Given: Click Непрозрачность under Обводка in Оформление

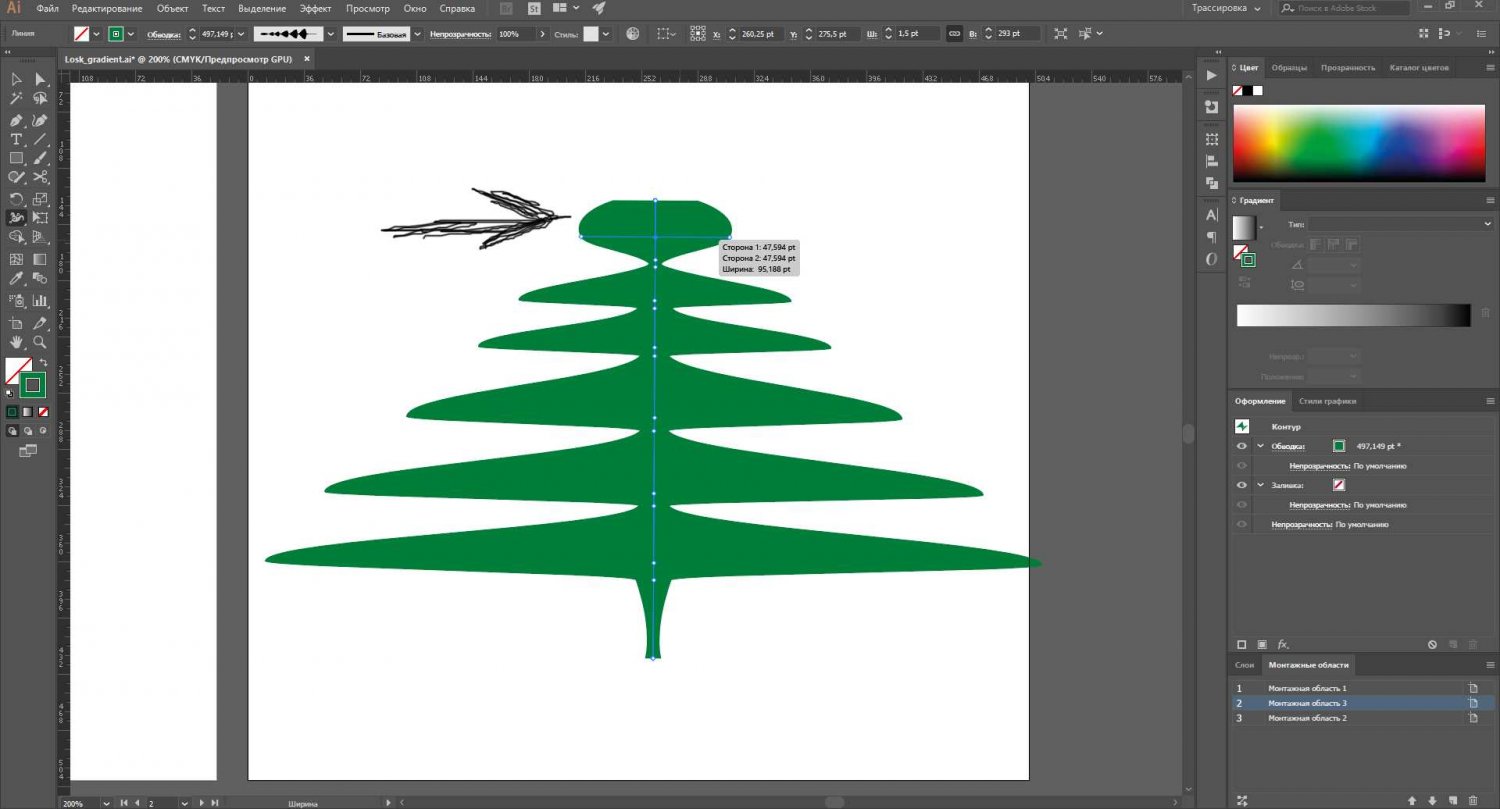Looking at the screenshot, I should [1320, 466].
